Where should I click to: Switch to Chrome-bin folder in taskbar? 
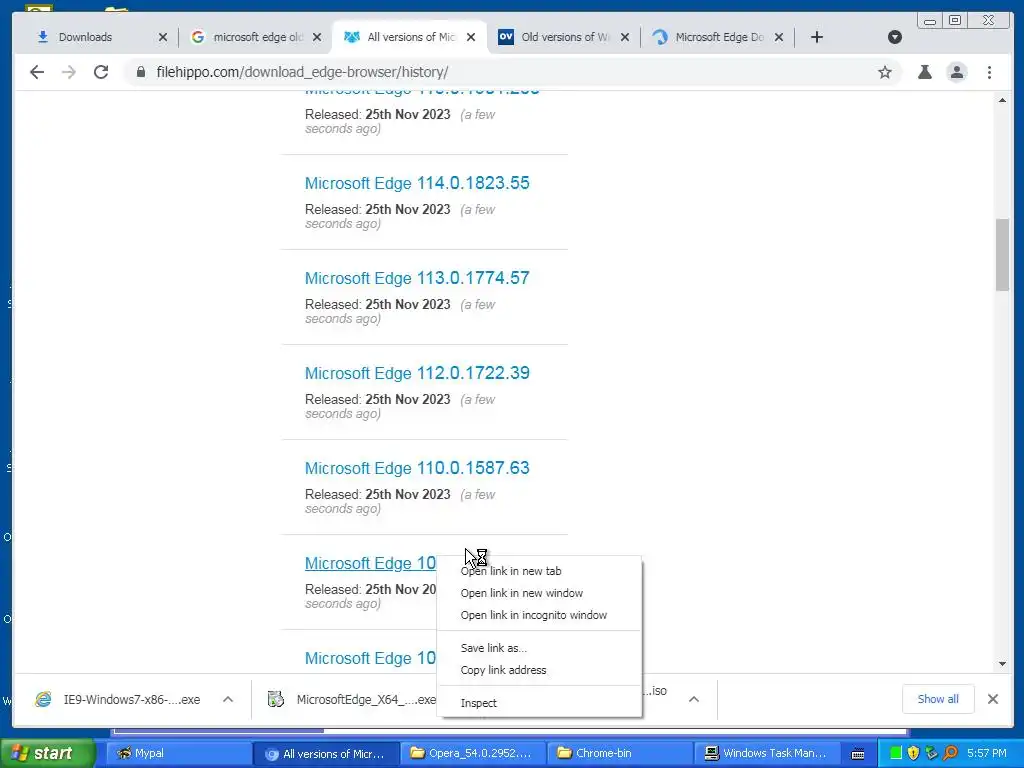pos(619,753)
